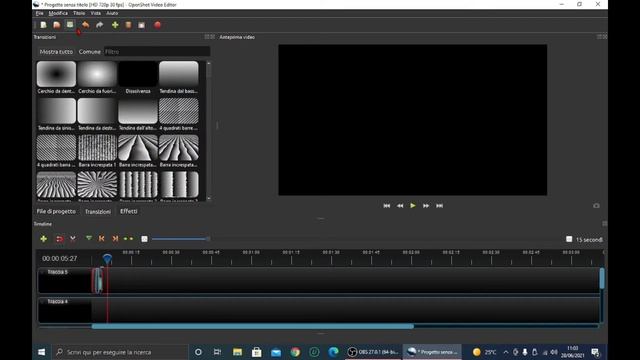Click the Filtro search field

[157, 52]
